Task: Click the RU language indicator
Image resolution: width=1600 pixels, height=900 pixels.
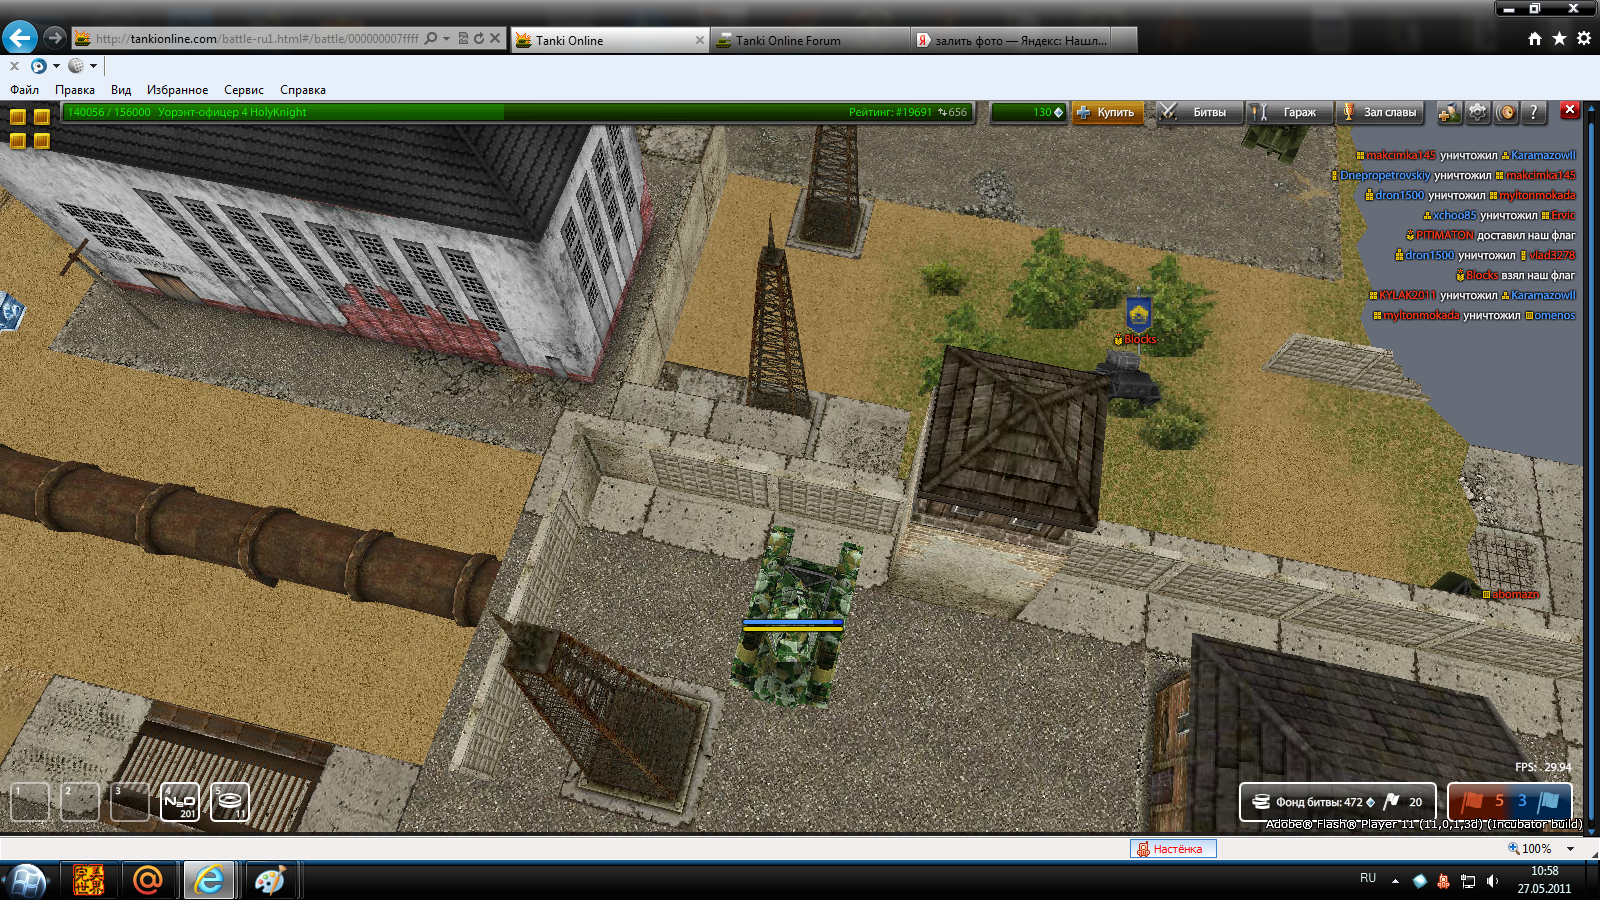Action: point(1368,878)
